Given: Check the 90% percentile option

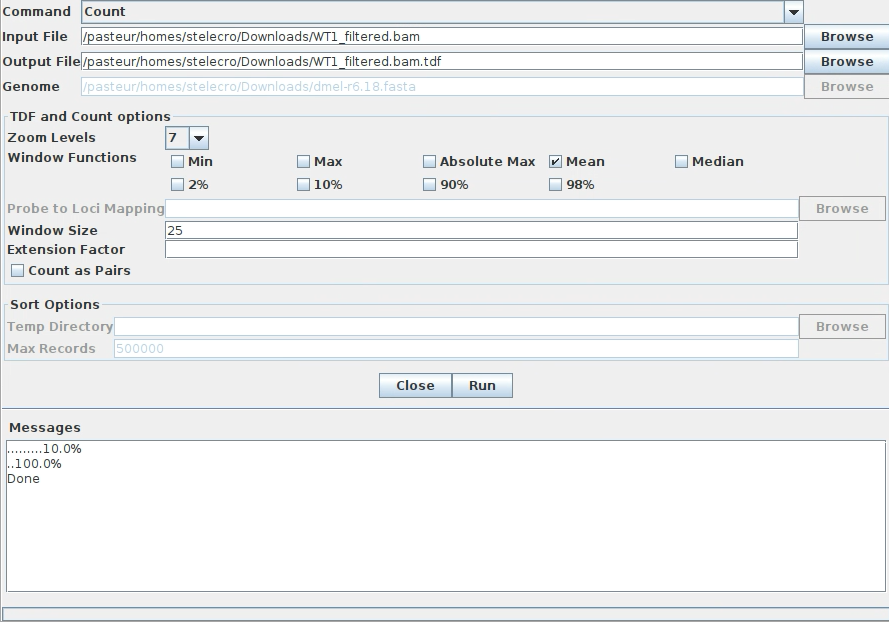Looking at the screenshot, I should (x=428, y=184).
